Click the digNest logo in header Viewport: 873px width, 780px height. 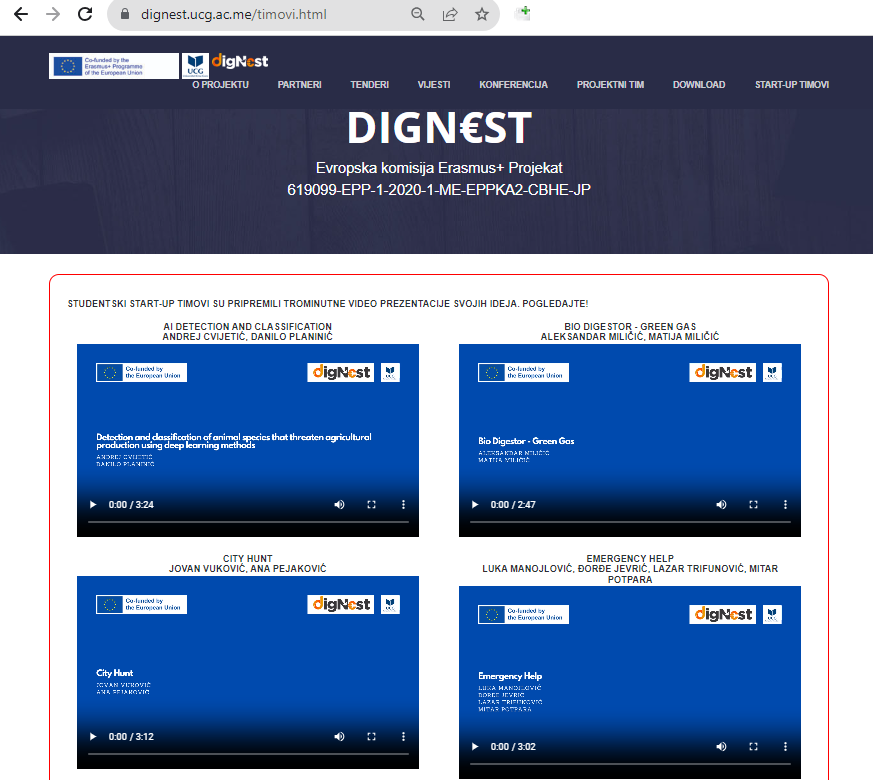(240, 61)
